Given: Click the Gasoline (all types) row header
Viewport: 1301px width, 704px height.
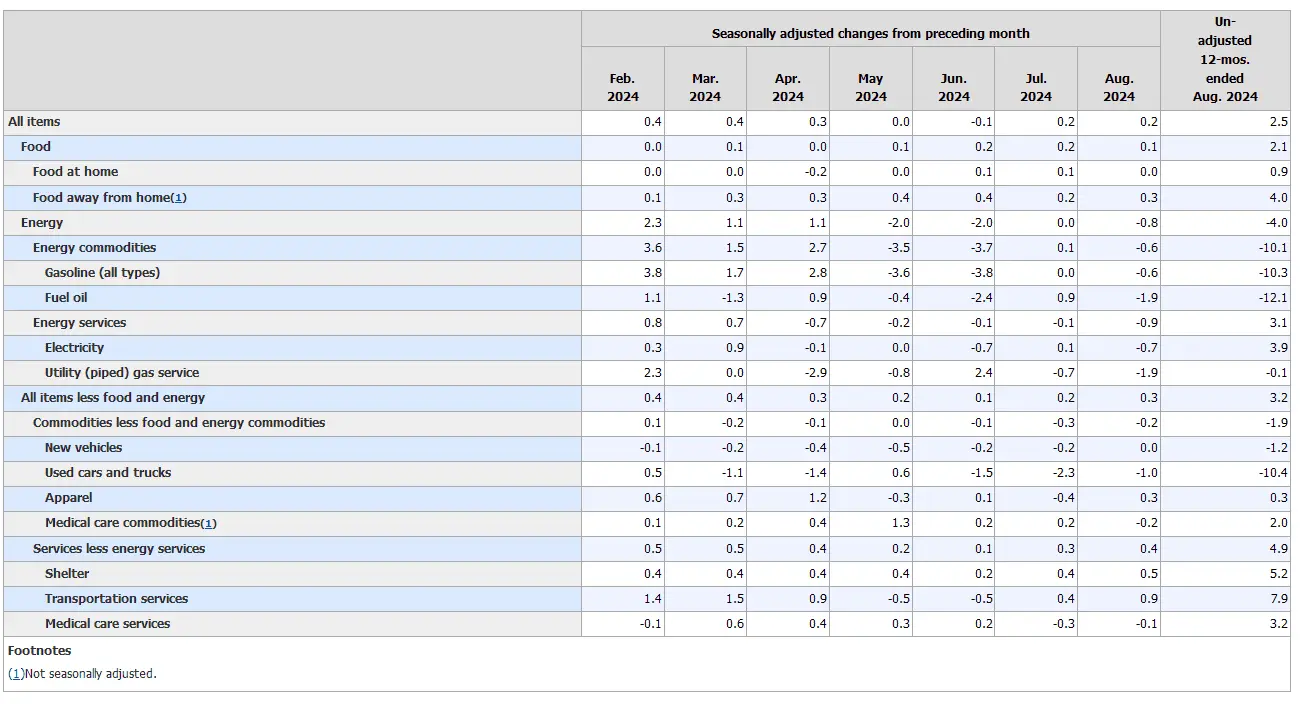Looking at the screenshot, I should (x=102, y=273).
